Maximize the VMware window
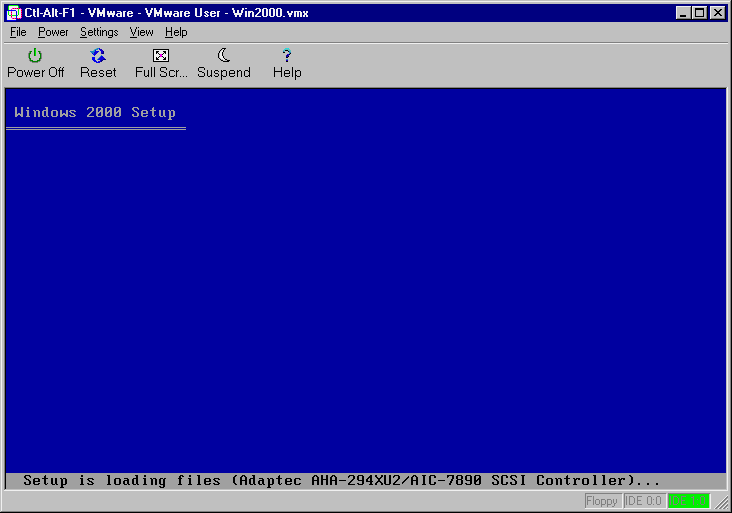 [700, 13]
